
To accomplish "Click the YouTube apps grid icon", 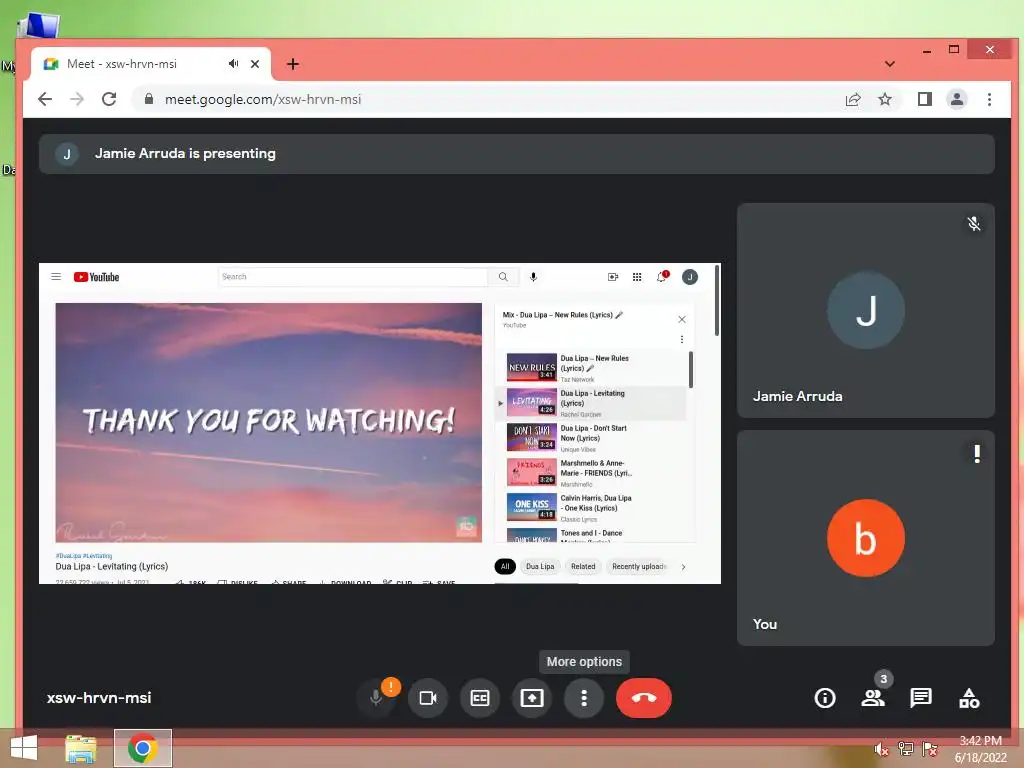I will (x=637, y=277).
